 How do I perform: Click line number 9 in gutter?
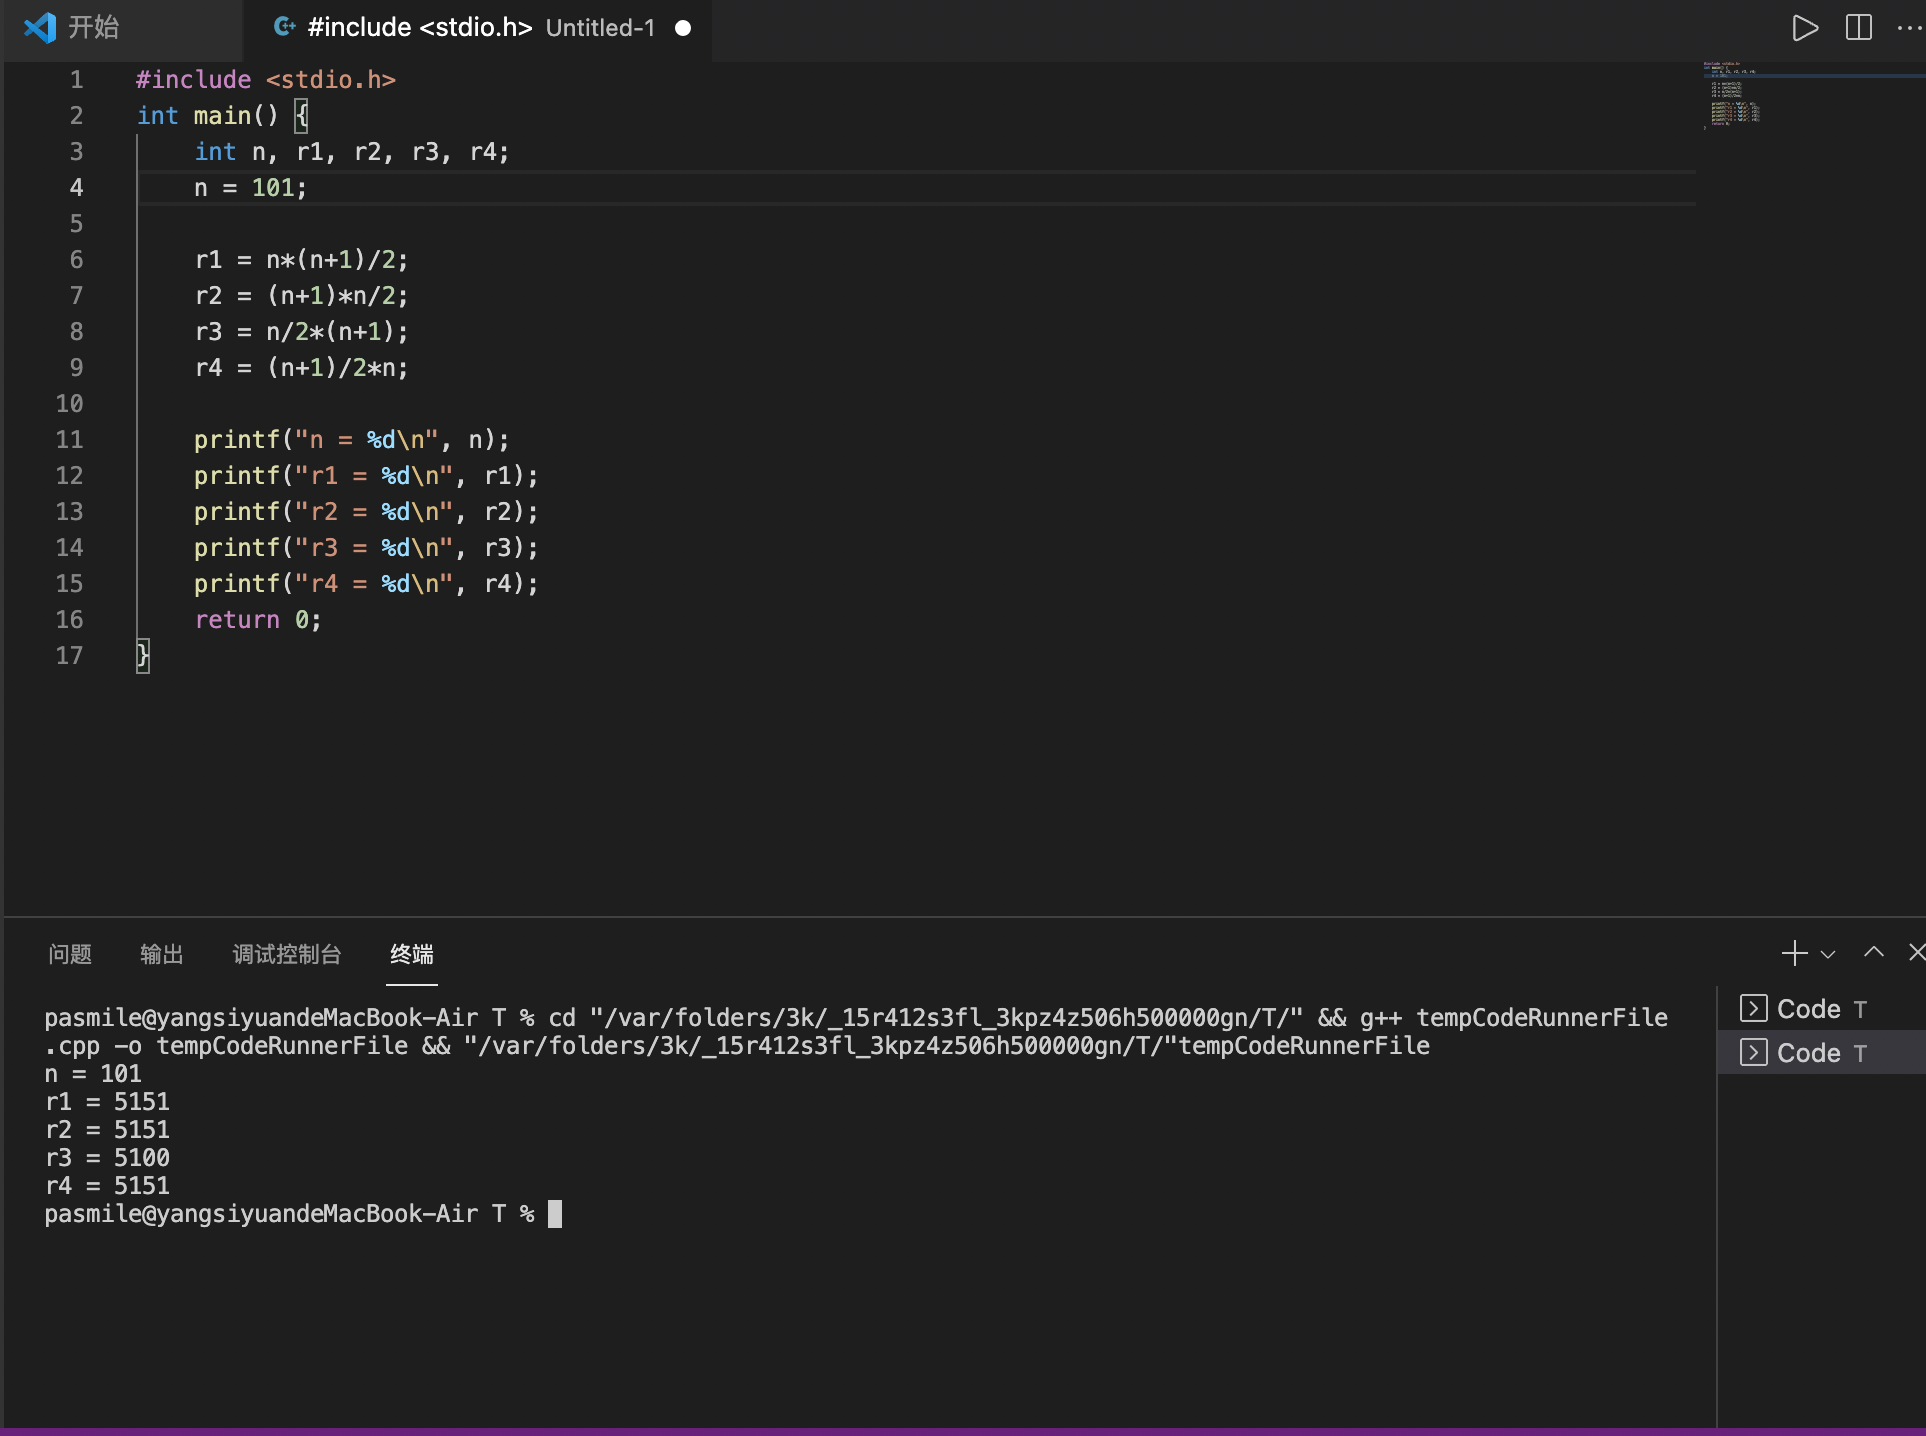coord(76,368)
